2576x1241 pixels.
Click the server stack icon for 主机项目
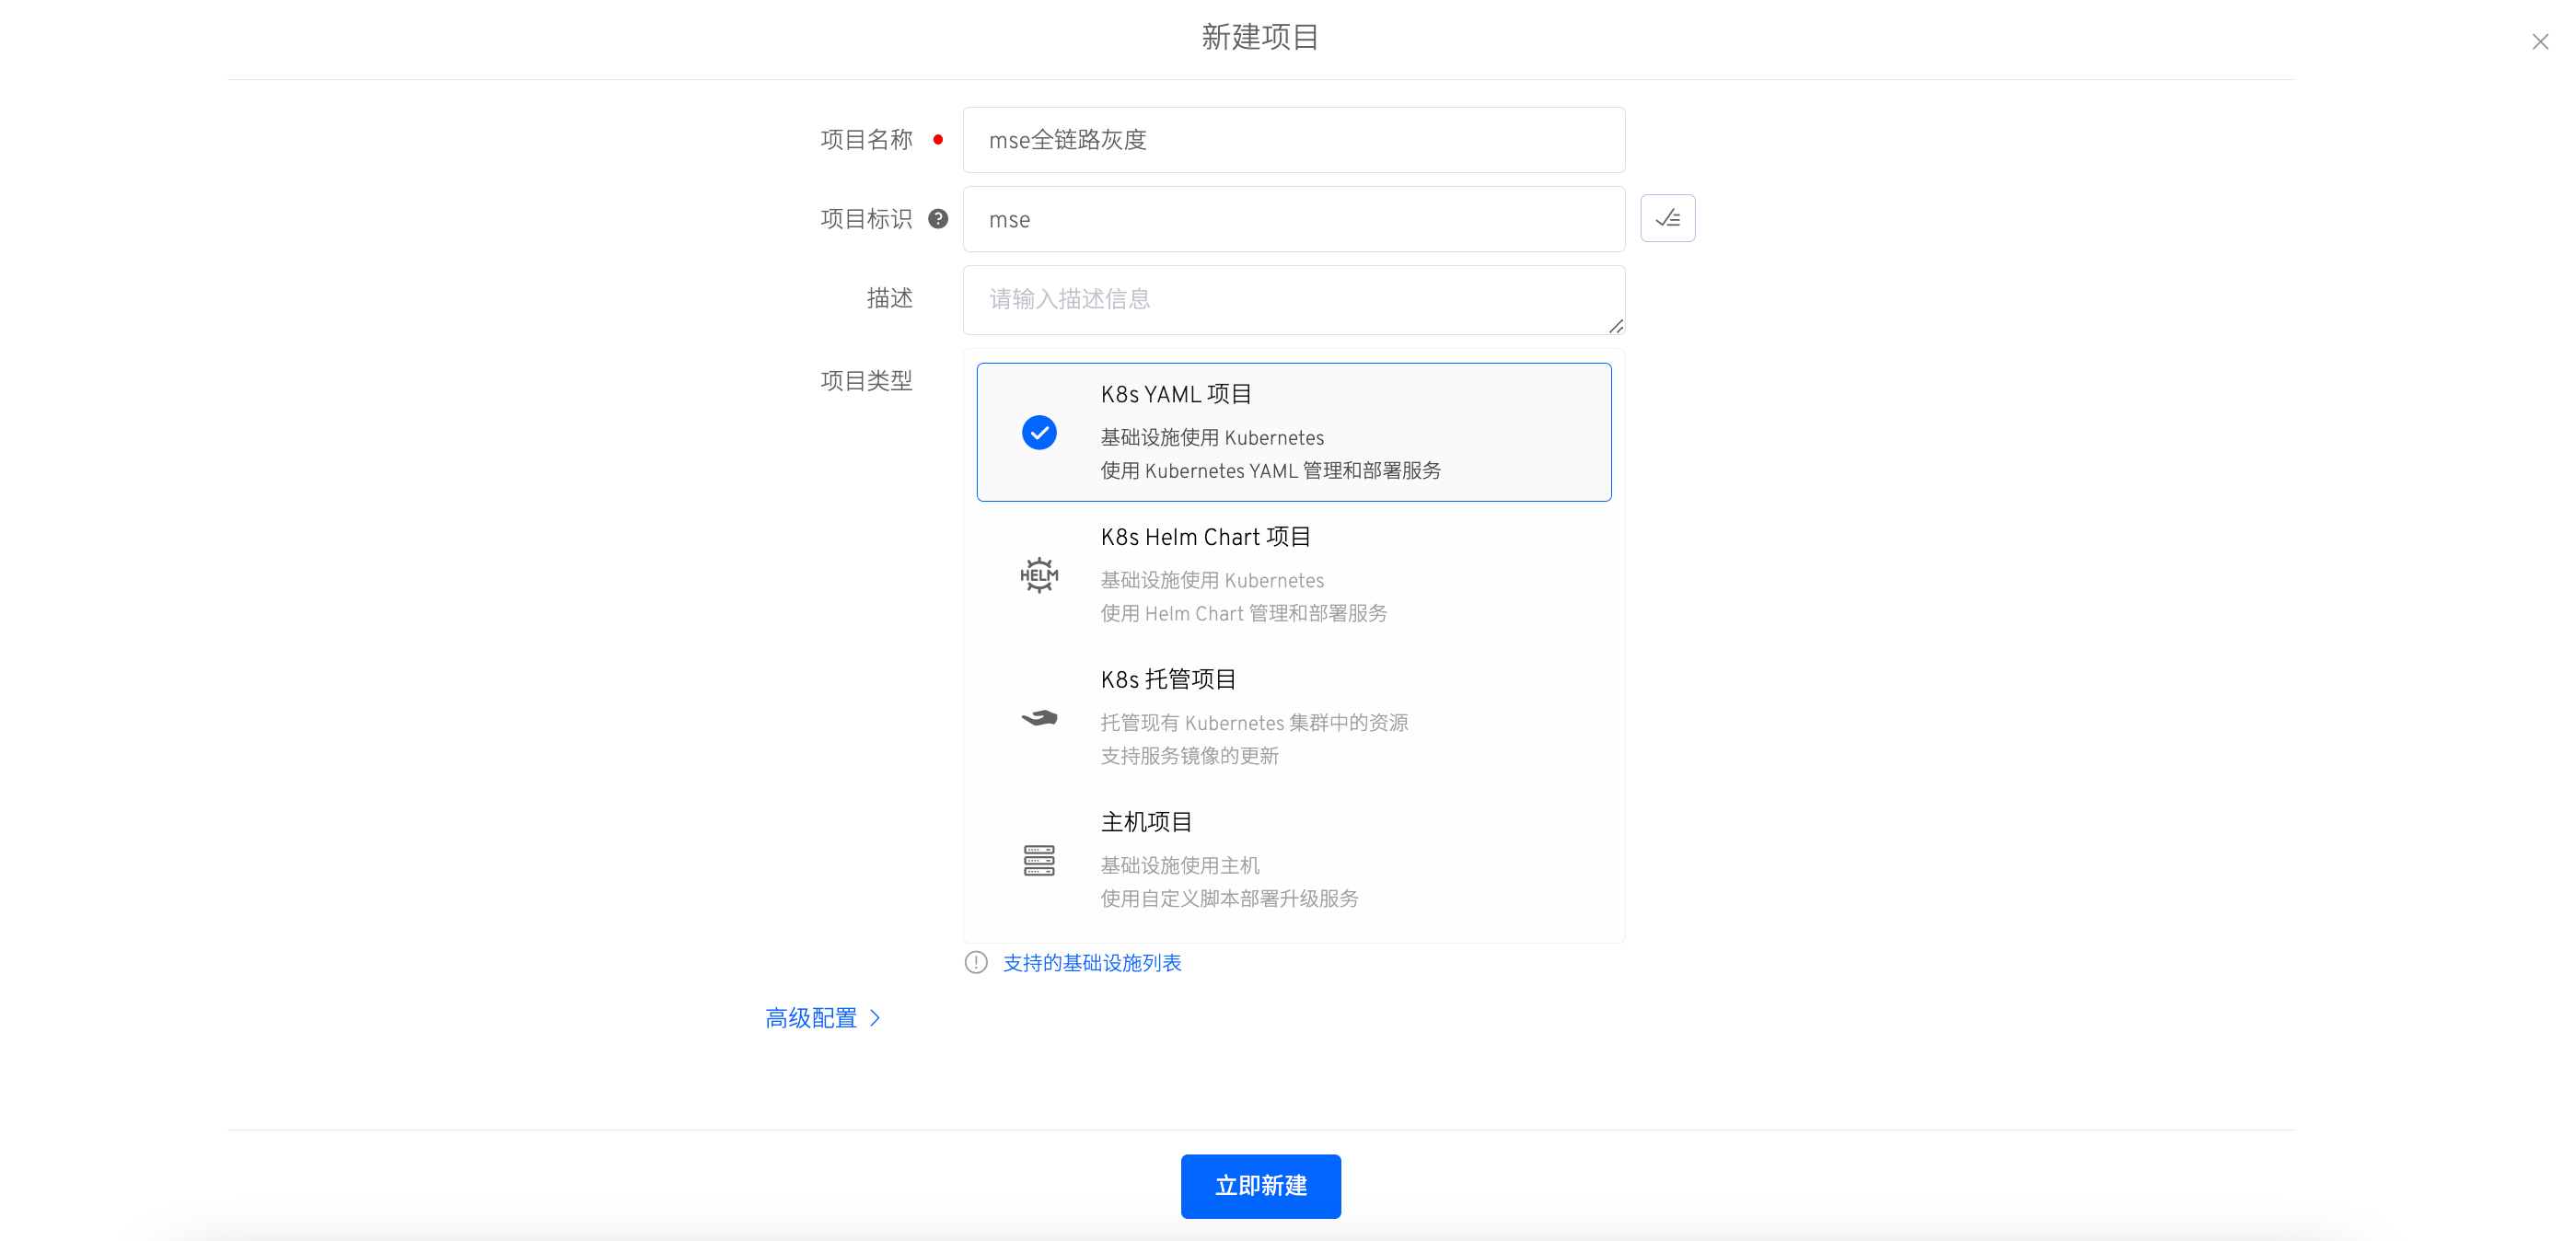pyautogui.click(x=1039, y=860)
